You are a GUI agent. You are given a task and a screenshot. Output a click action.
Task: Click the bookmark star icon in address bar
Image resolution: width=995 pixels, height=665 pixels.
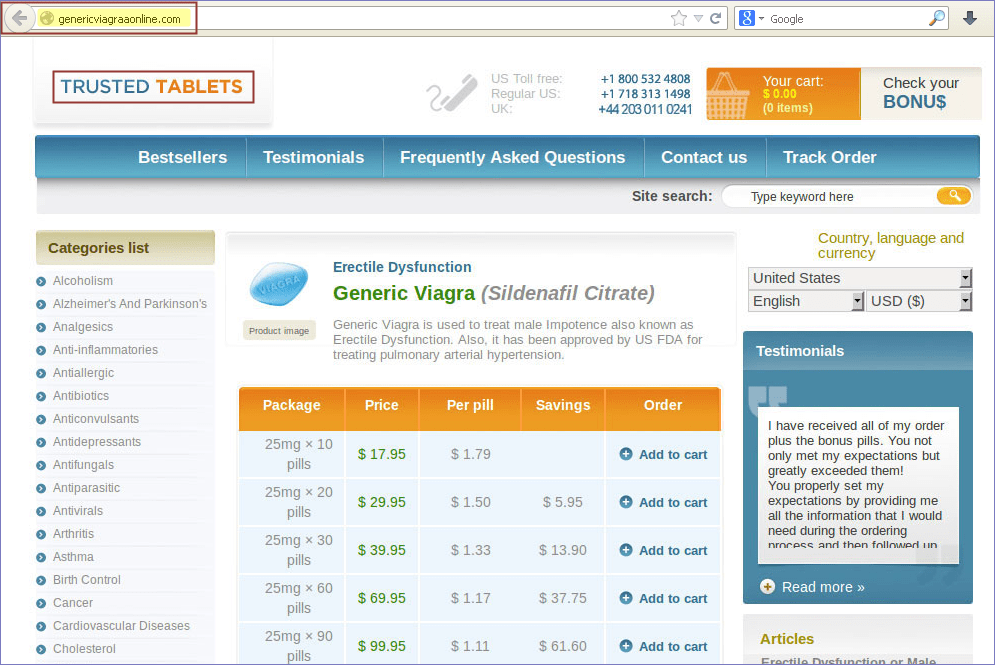(x=679, y=18)
